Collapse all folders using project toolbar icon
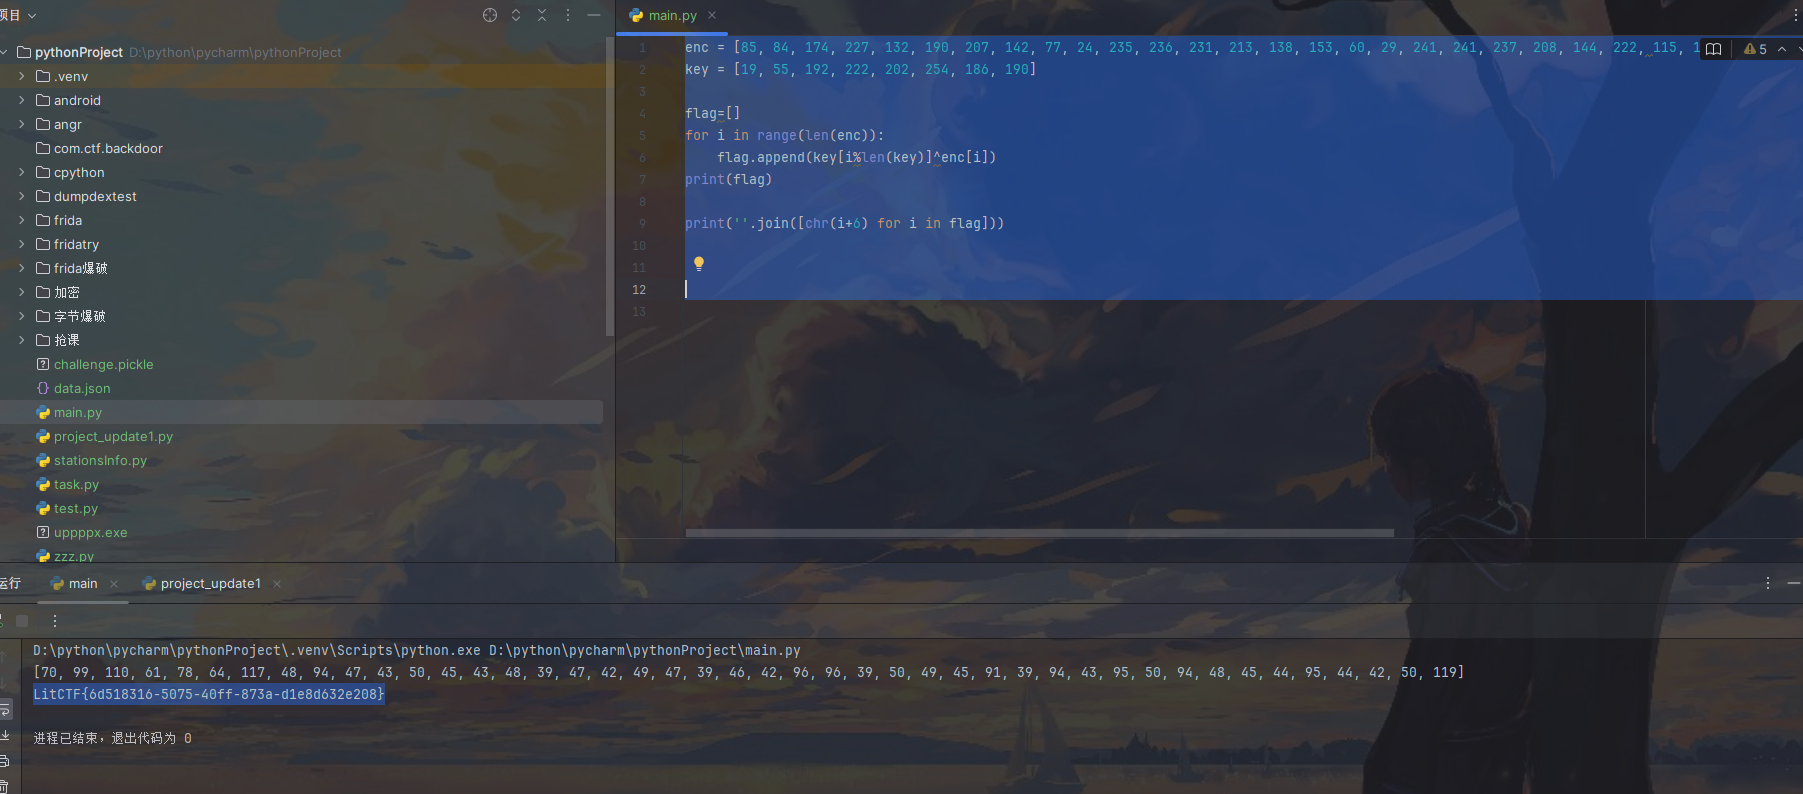This screenshot has height=794, width=1803. [x=542, y=15]
